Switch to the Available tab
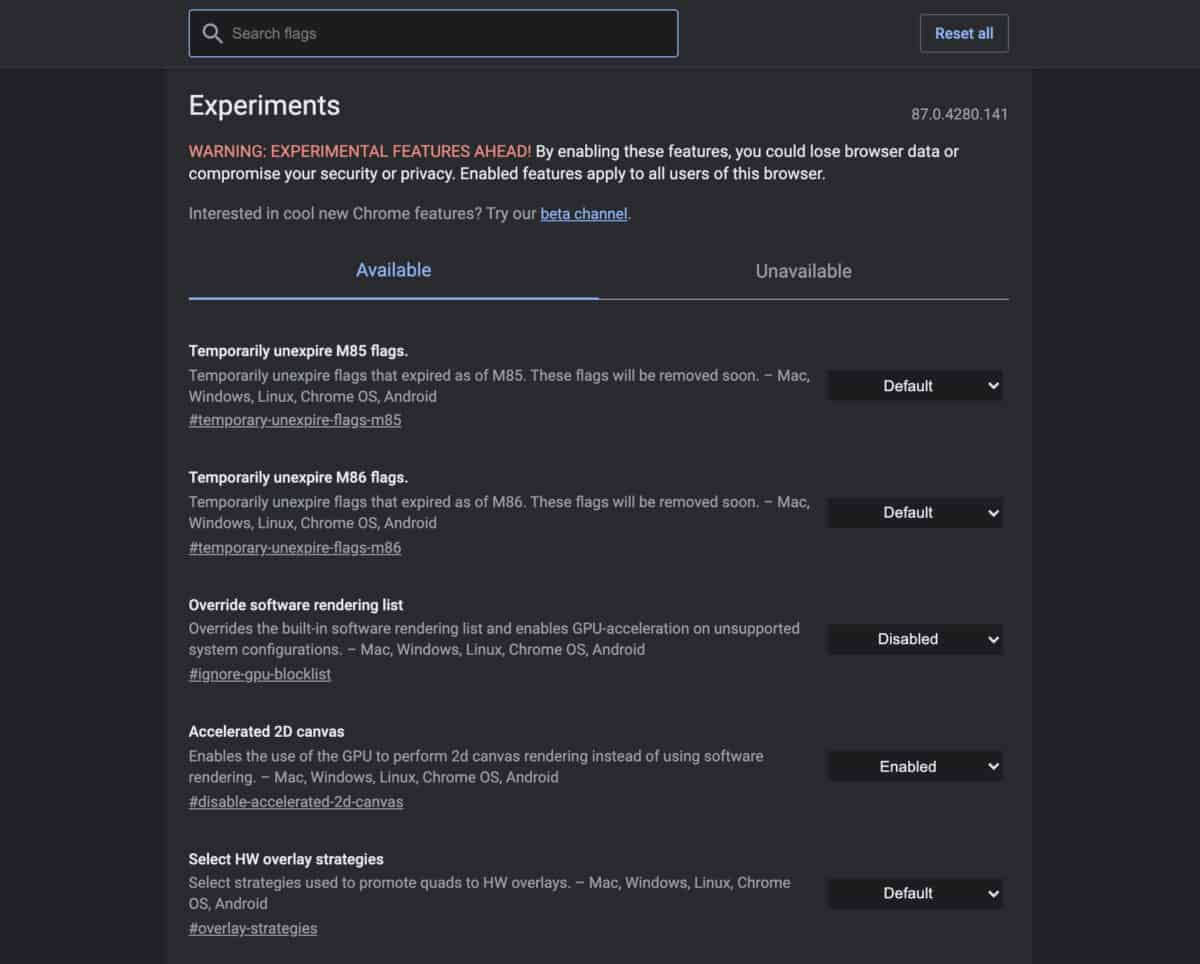Image resolution: width=1200 pixels, height=964 pixels. [x=393, y=270]
